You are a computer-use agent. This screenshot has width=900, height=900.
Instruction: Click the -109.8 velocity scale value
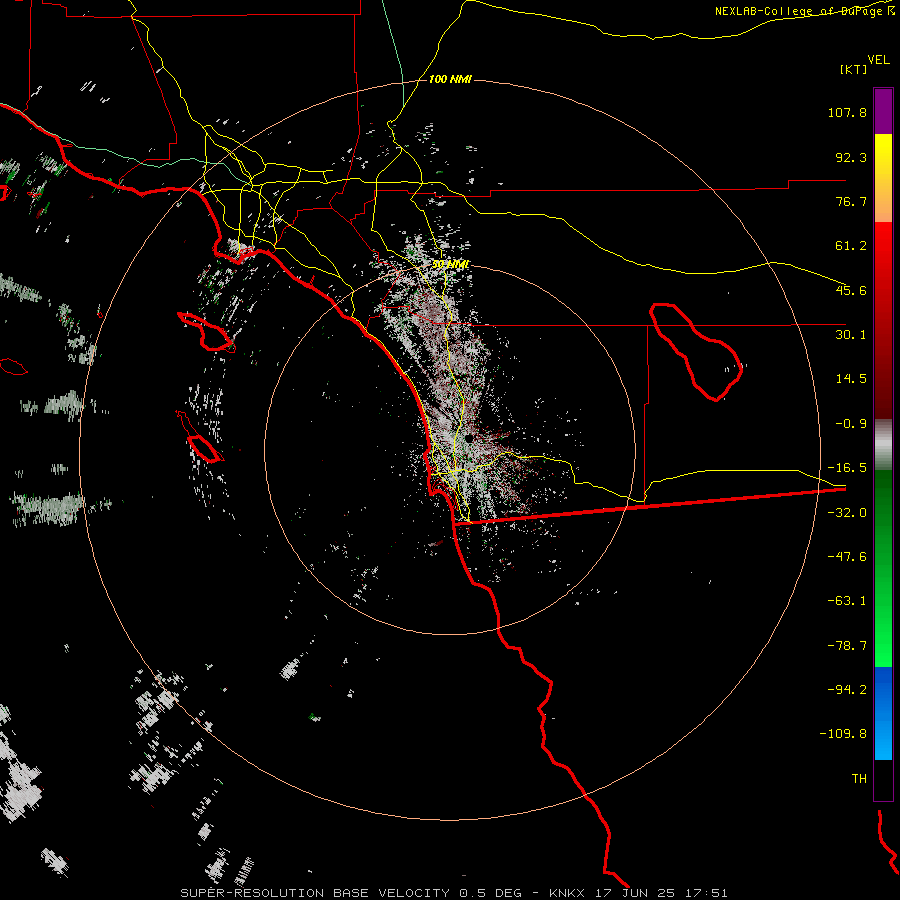[843, 734]
